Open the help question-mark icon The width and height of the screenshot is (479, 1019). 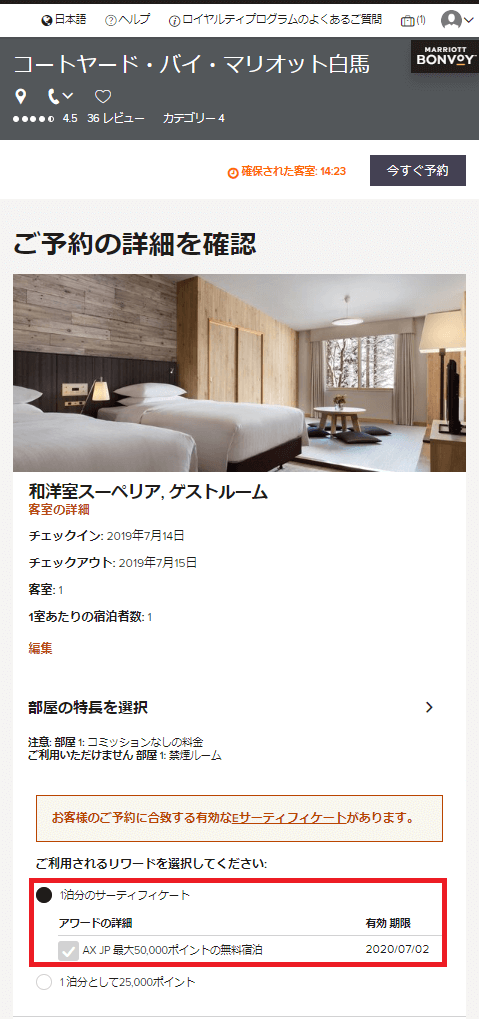pos(110,21)
